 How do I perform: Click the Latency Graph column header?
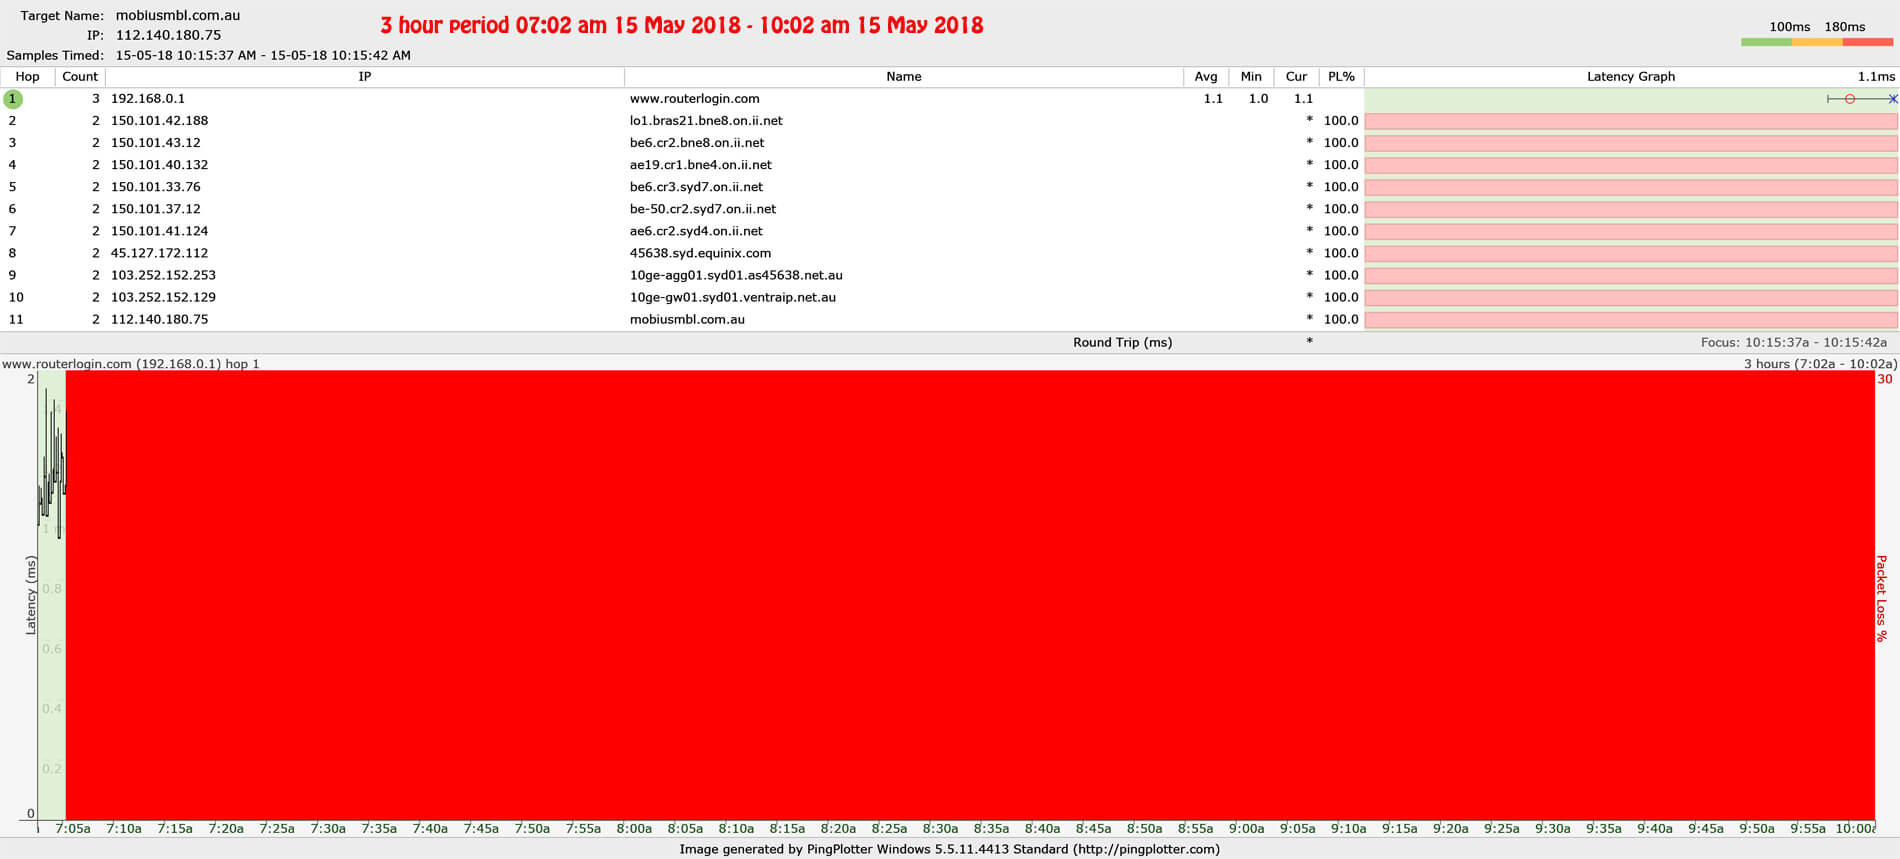tap(1631, 76)
